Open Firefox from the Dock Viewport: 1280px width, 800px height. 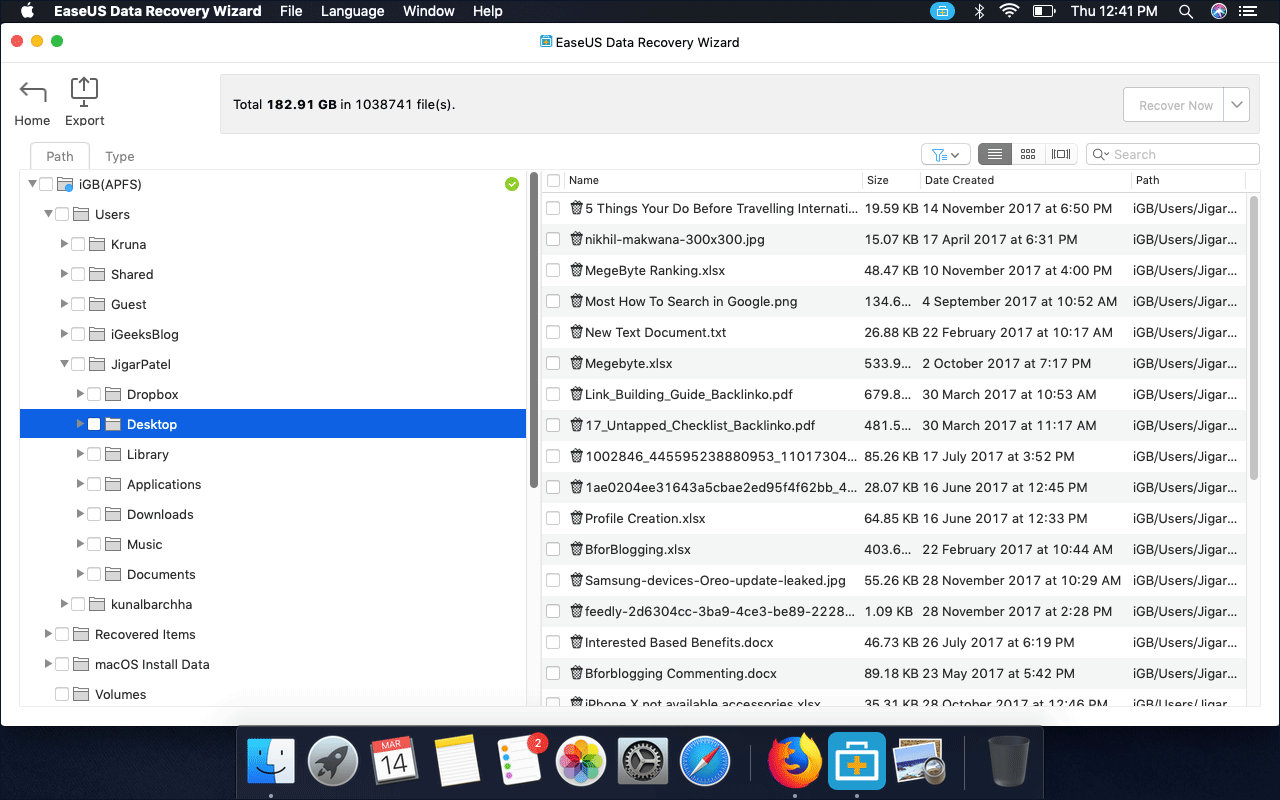(x=794, y=763)
